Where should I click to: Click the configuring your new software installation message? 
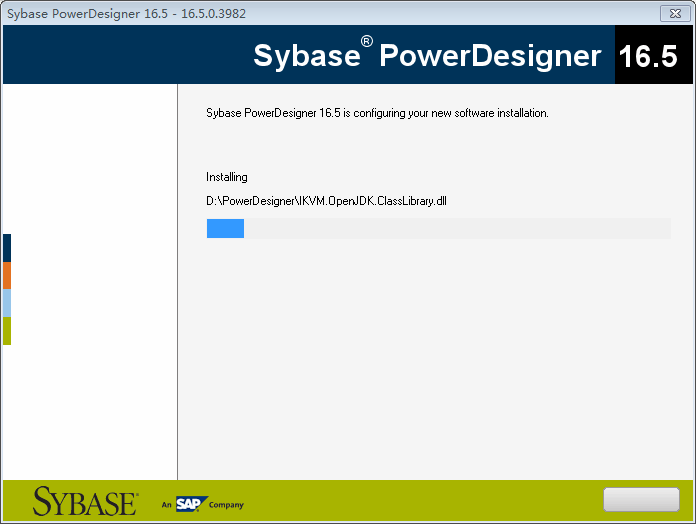tap(377, 113)
